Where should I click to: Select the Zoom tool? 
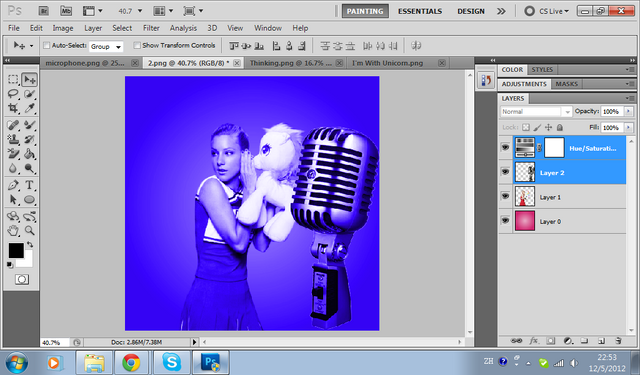pyautogui.click(x=29, y=231)
